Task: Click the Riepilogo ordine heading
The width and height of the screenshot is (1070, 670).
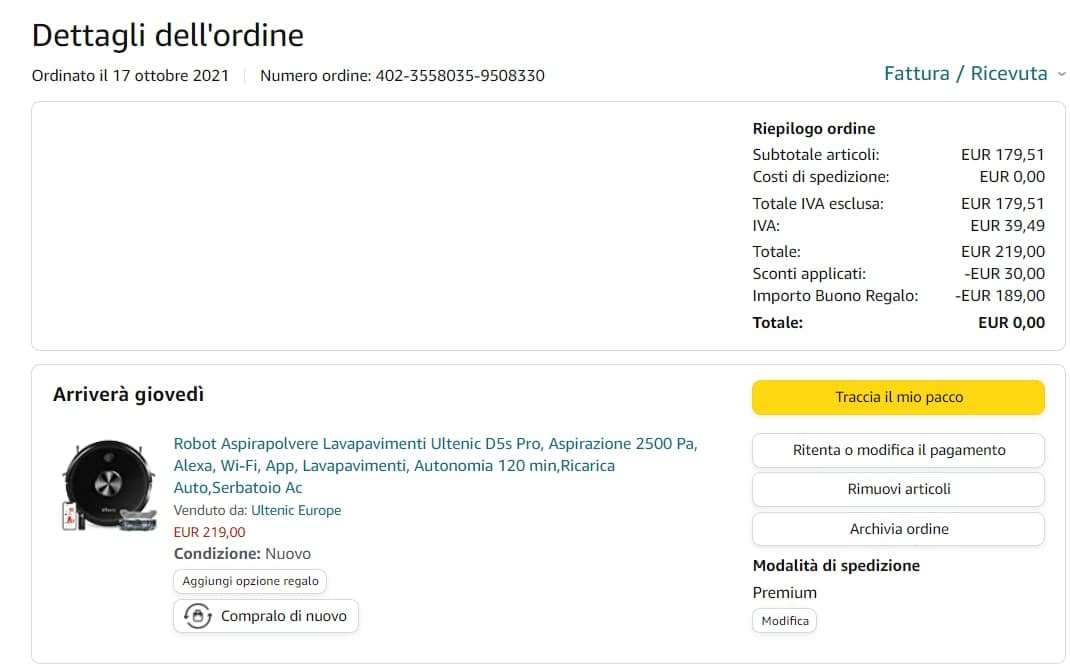Action: 813,129
